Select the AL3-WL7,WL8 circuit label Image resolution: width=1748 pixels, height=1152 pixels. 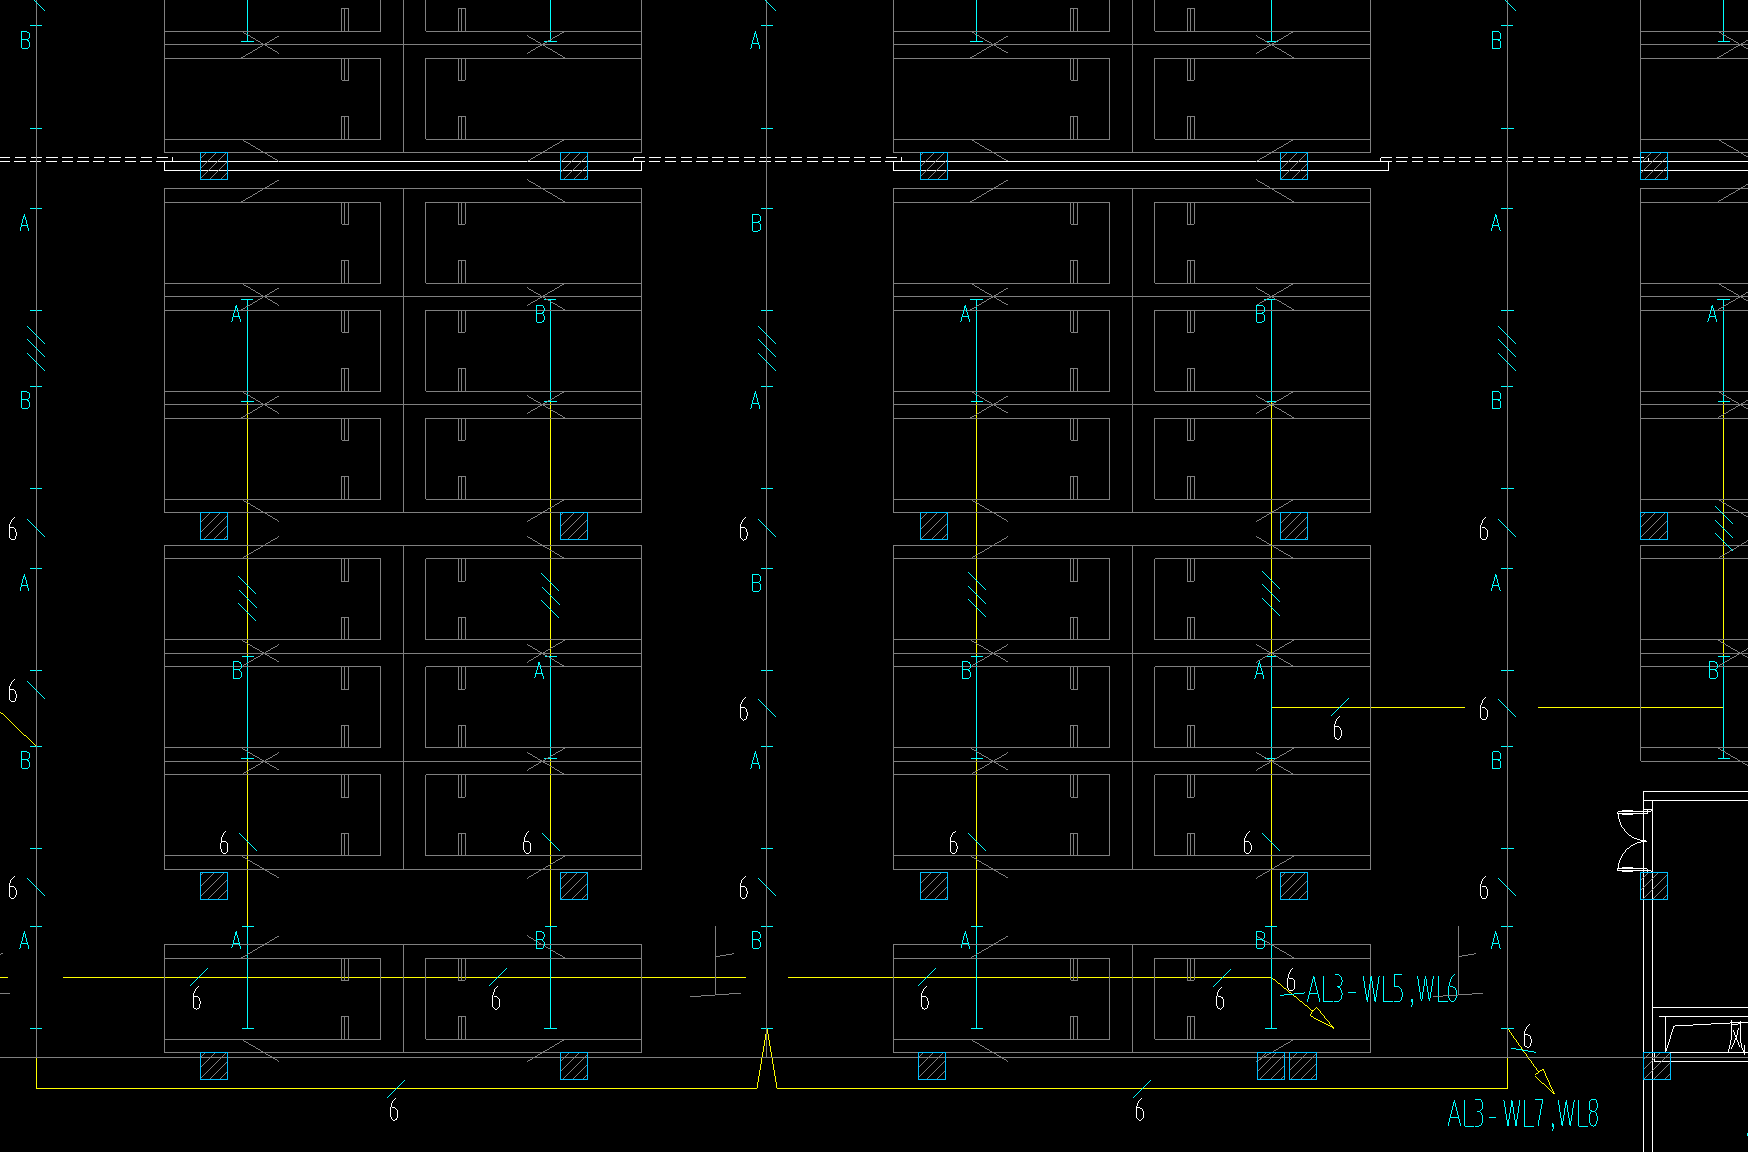pyautogui.click(x=1523, y=1113)
